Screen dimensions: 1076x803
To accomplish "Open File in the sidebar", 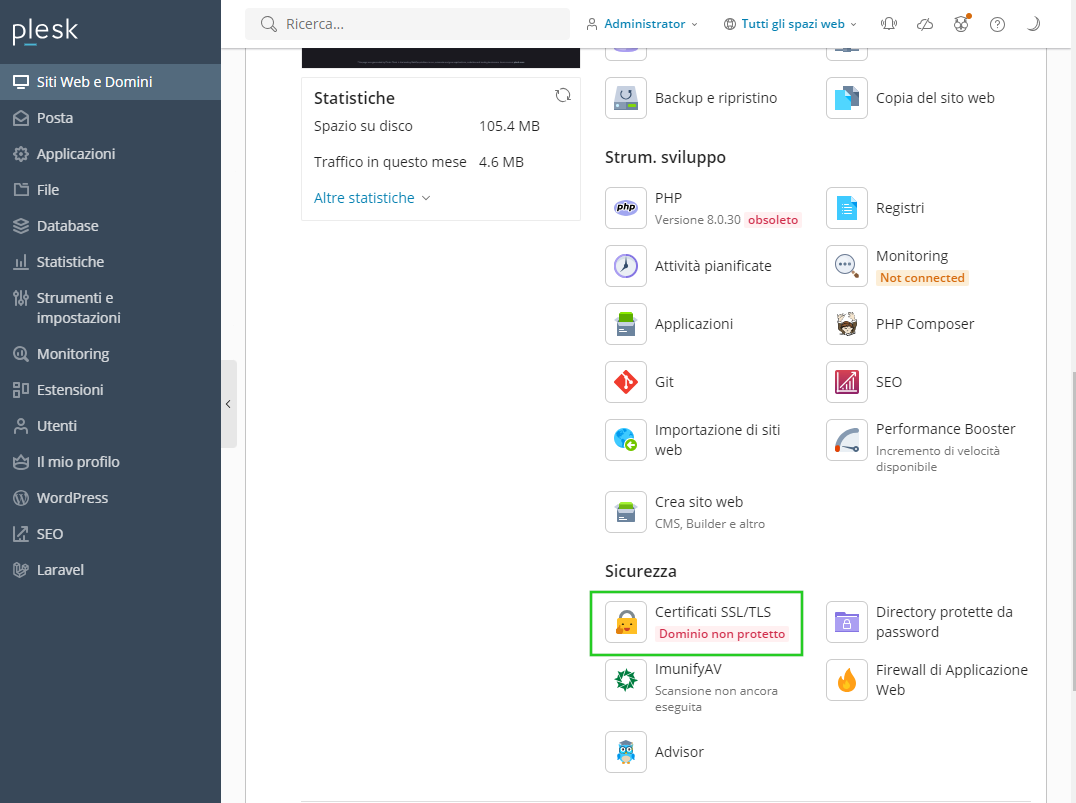I will pyautogui.click(x=110, y=189).
